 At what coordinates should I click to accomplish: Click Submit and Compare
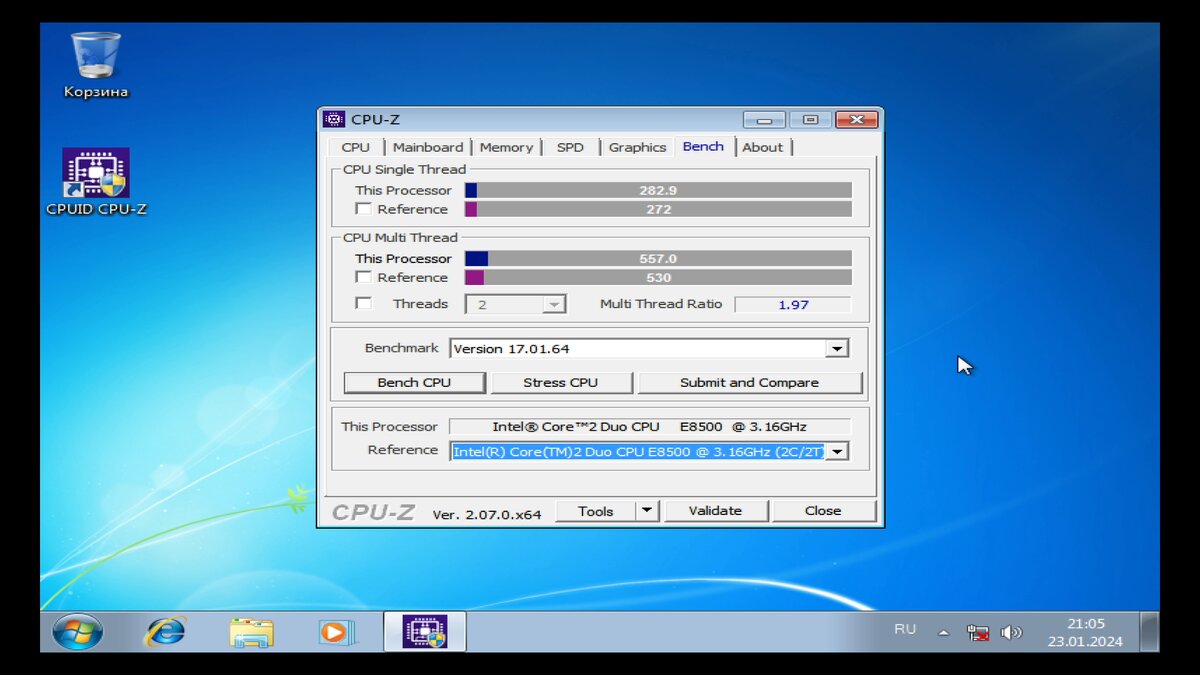[x=749, y=383]
